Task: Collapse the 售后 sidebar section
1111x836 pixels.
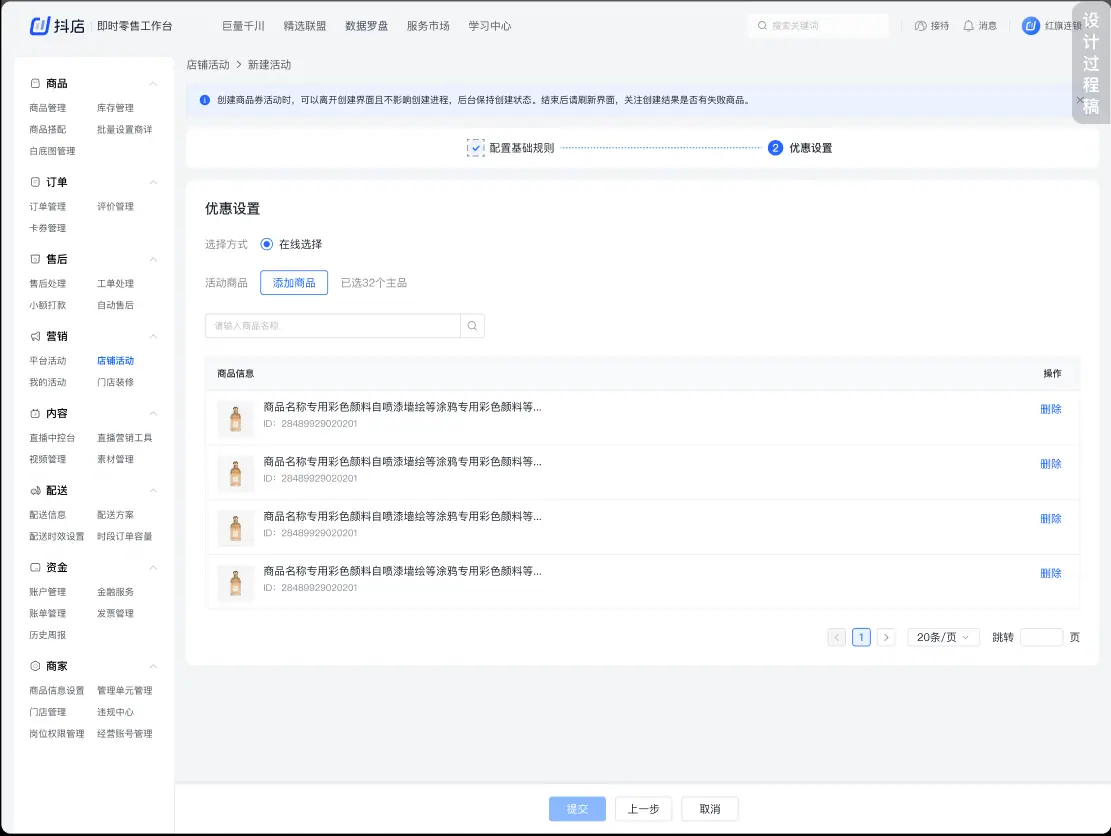Action: (153, 260)
